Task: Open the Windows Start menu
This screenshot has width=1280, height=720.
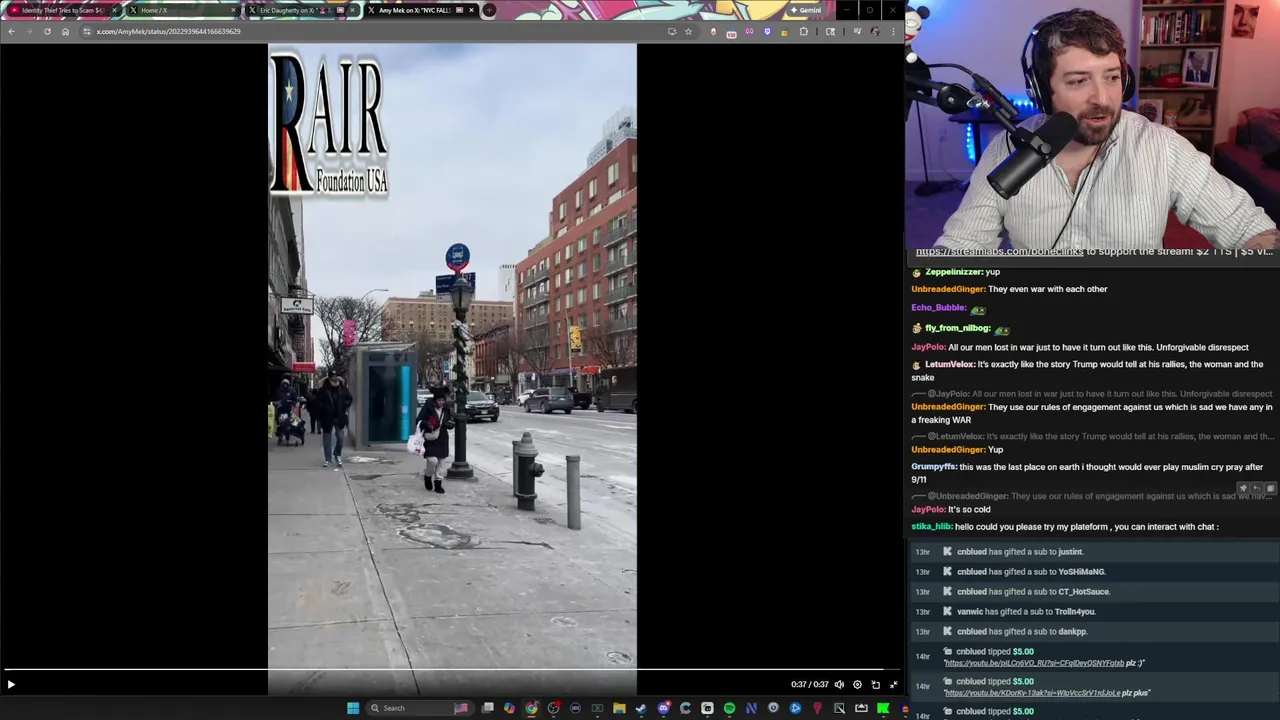Action: pyautogui.click(x=353, y=708)
